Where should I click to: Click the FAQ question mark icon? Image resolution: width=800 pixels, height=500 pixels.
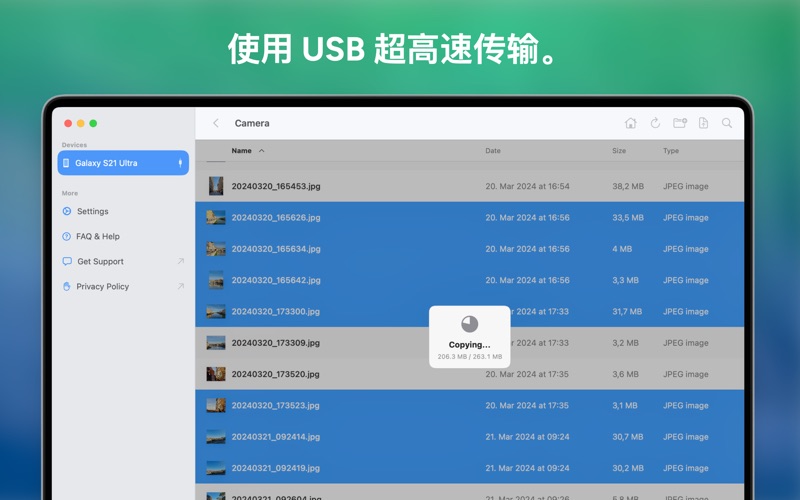[x=66, y=236]
